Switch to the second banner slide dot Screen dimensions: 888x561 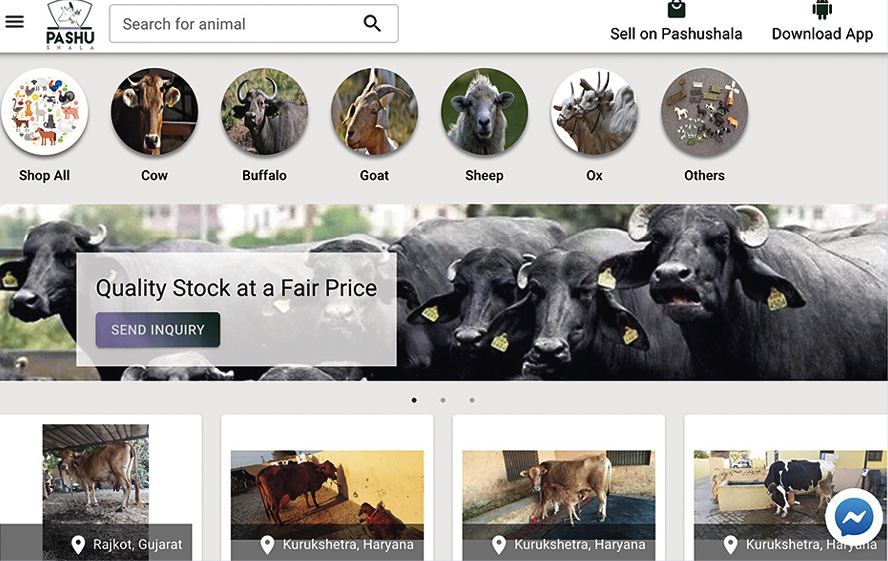tap(443, 400)
